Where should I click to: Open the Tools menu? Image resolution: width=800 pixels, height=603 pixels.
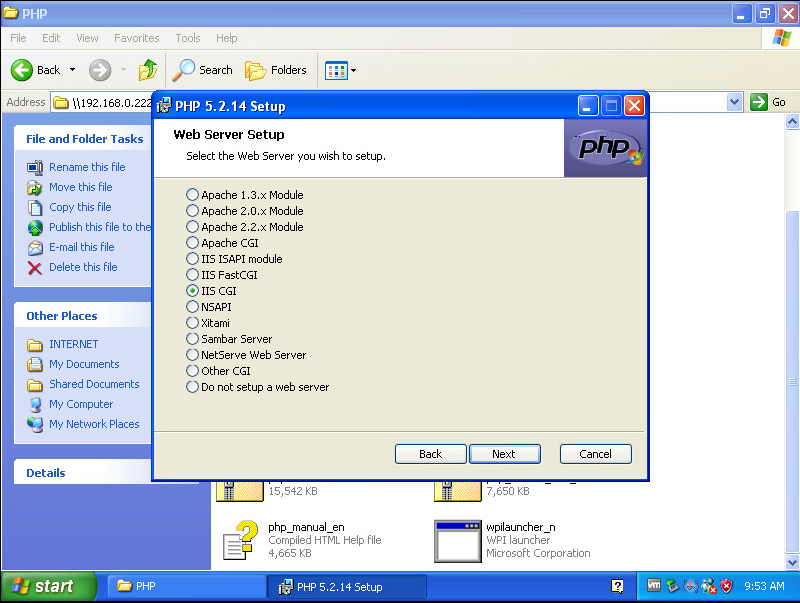[188, 38]
